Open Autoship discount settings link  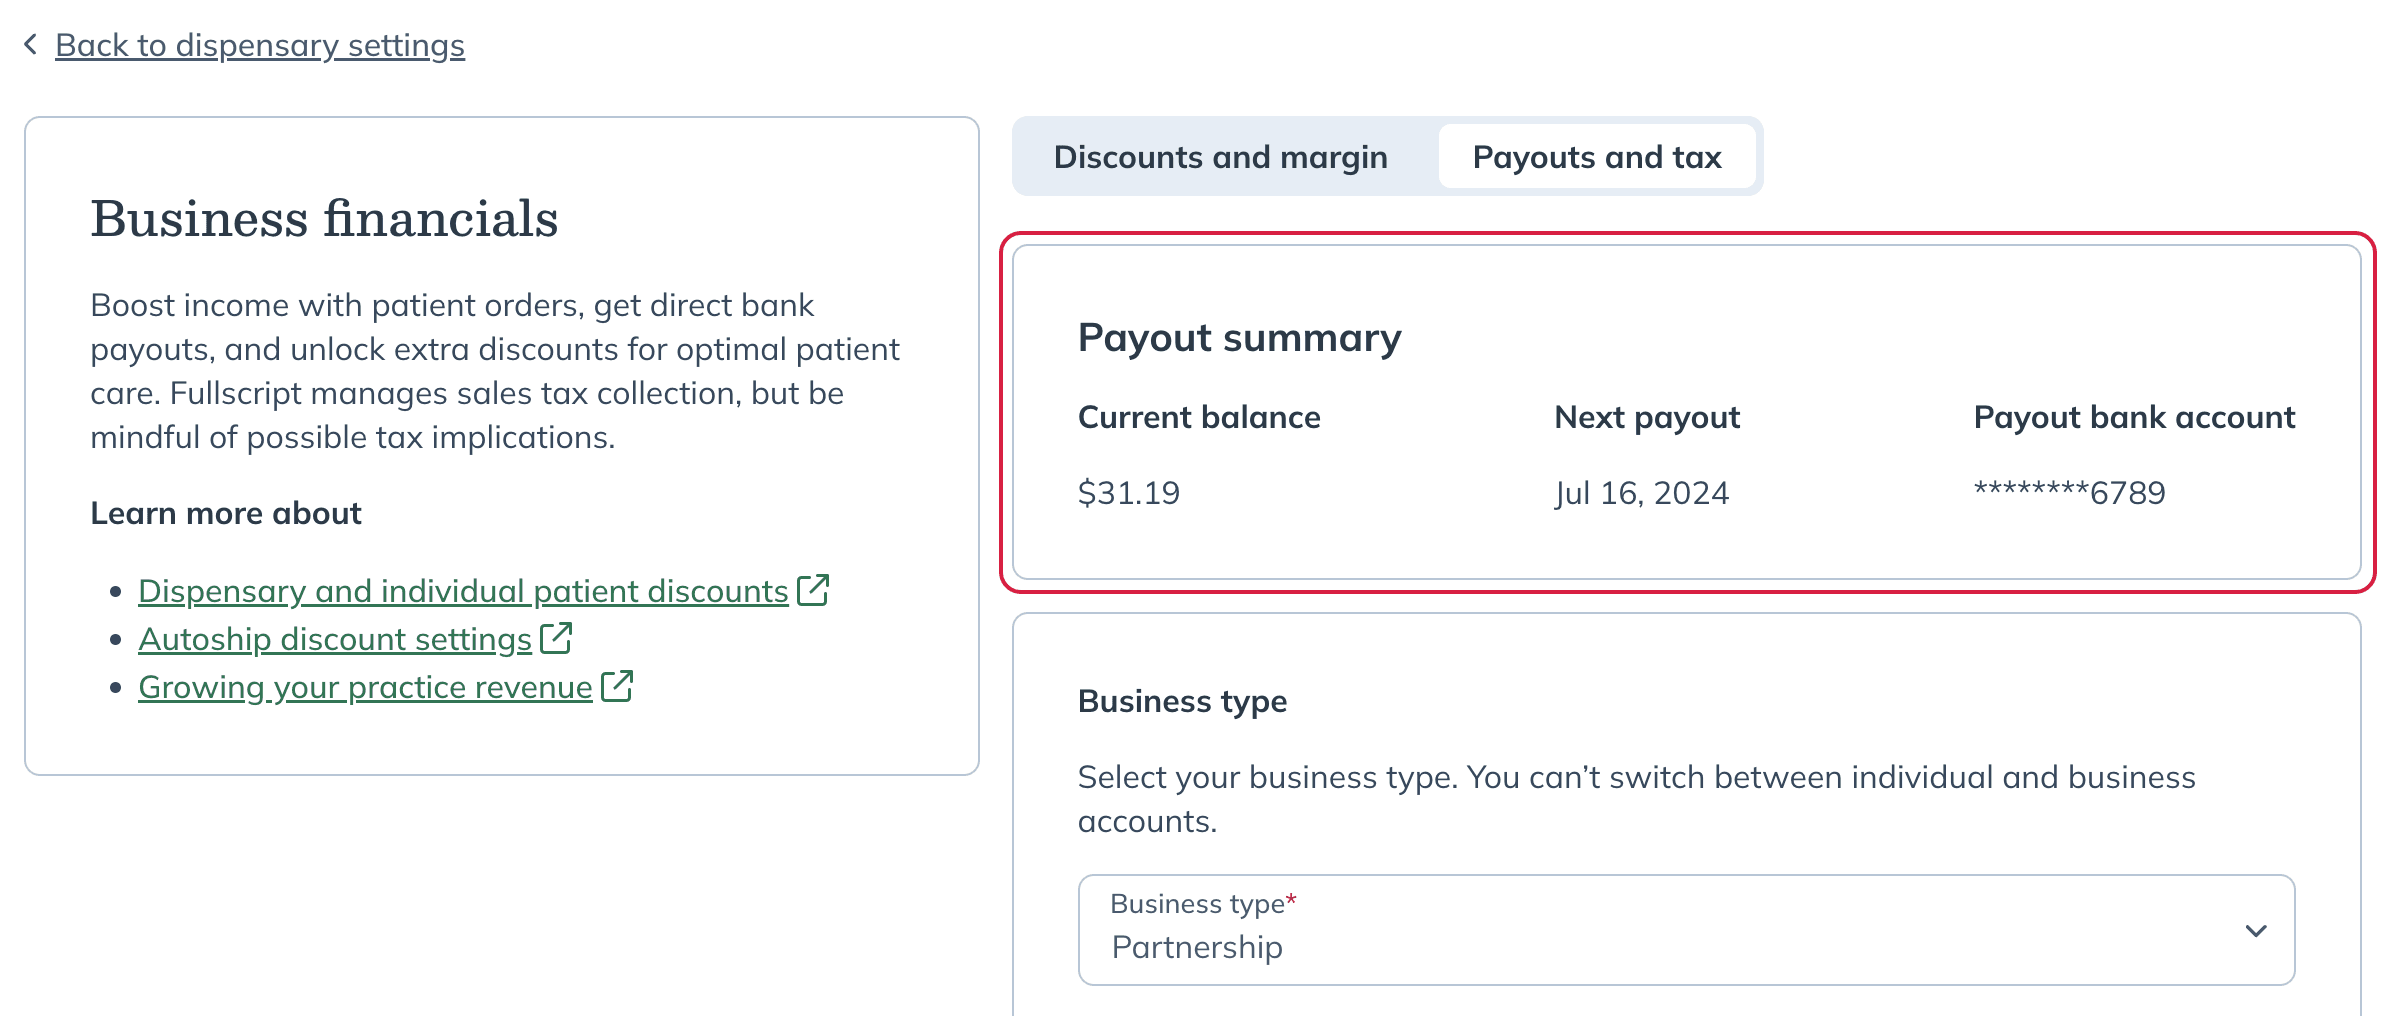335,639
